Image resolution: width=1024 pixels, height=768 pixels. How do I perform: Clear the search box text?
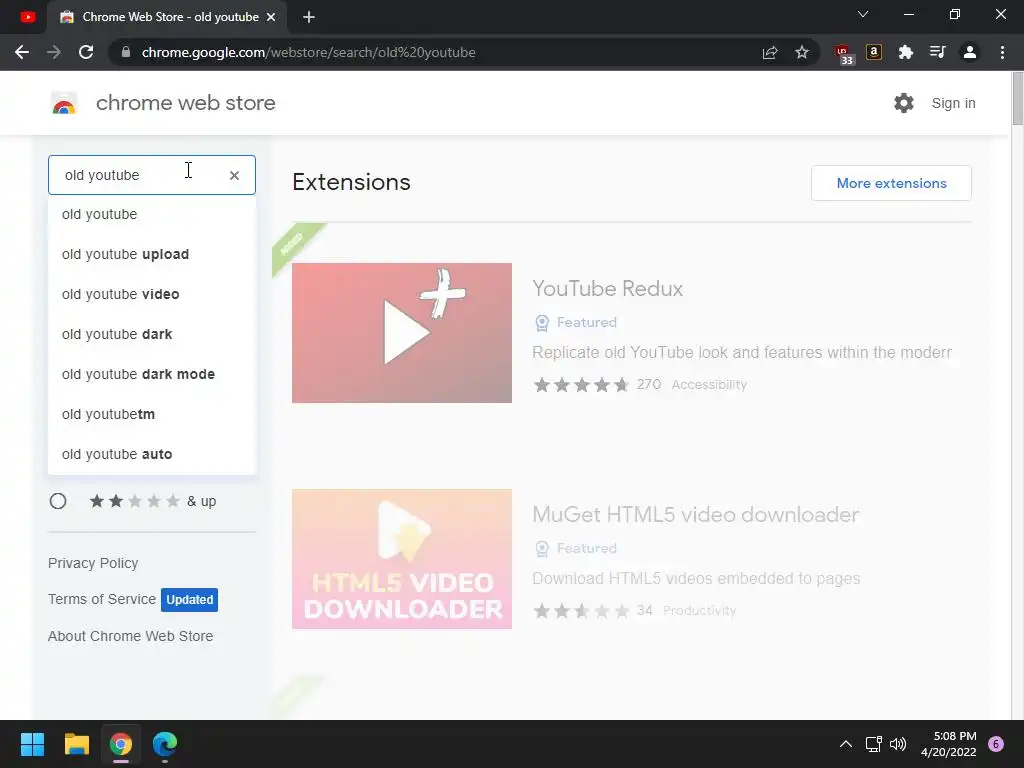[x=234, y=175]
